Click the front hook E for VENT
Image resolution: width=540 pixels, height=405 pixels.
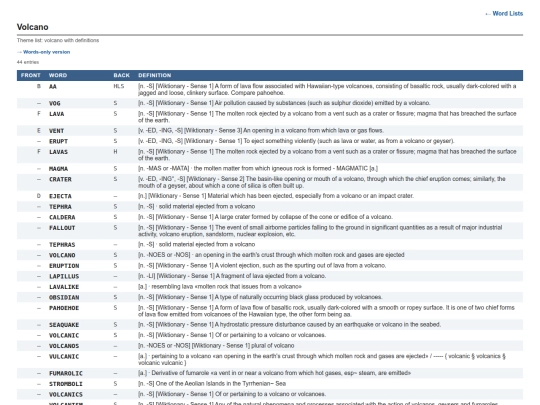pos(39,131)
